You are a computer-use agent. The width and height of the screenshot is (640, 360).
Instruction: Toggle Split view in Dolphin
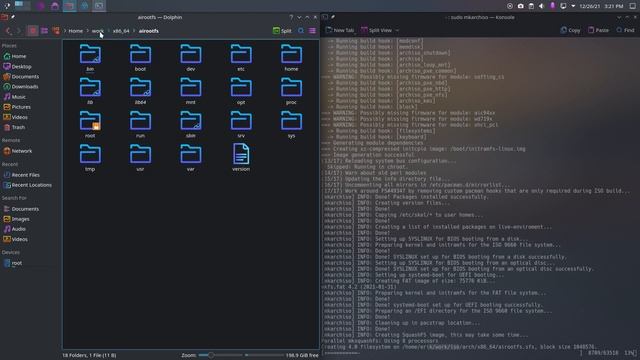pos(282,31)
